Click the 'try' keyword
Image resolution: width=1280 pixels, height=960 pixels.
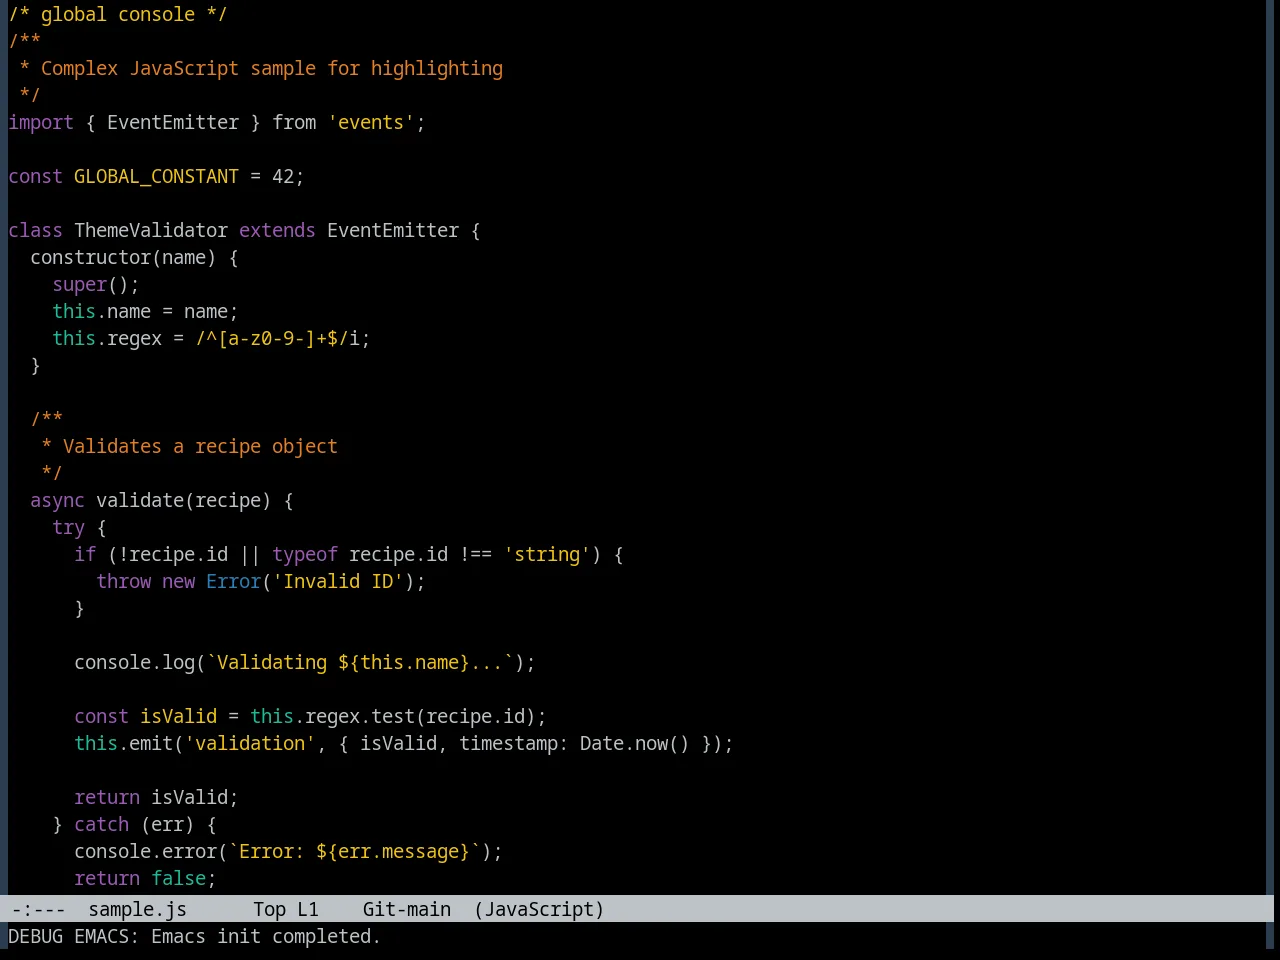tap(68, 527)
